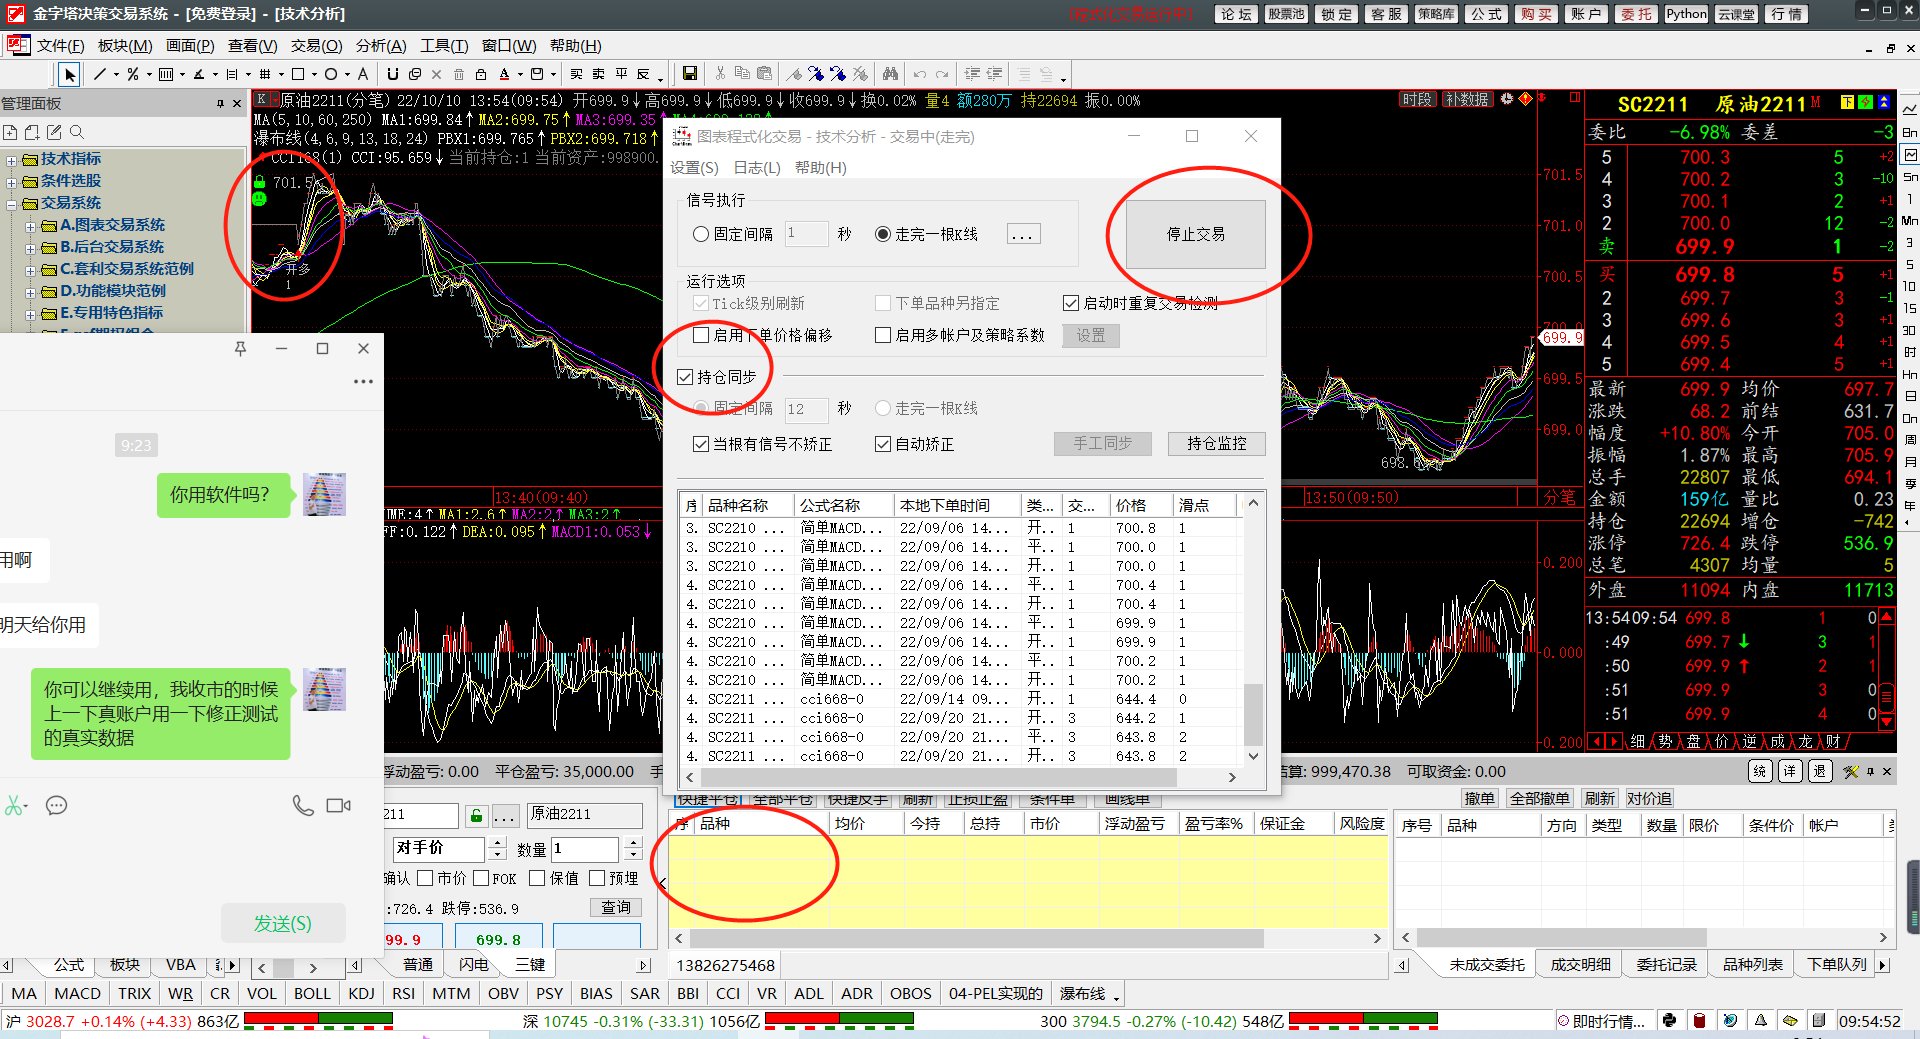Click the 停止交易 button

(1196, 234)
